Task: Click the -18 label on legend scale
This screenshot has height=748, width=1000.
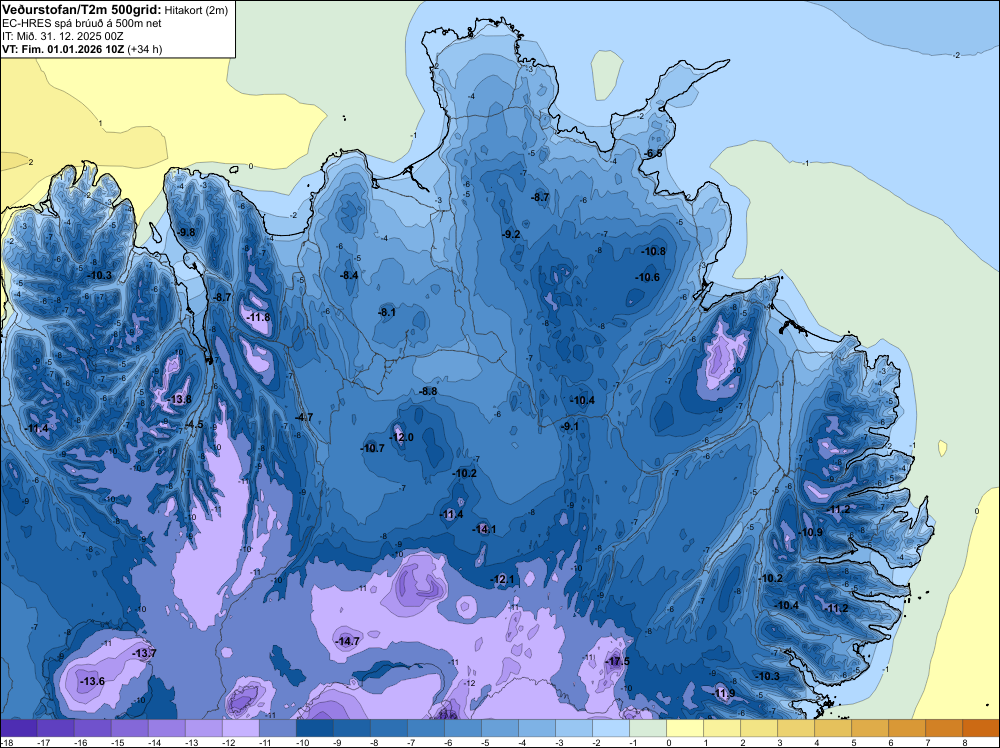Action: click(x=8, y=742)
